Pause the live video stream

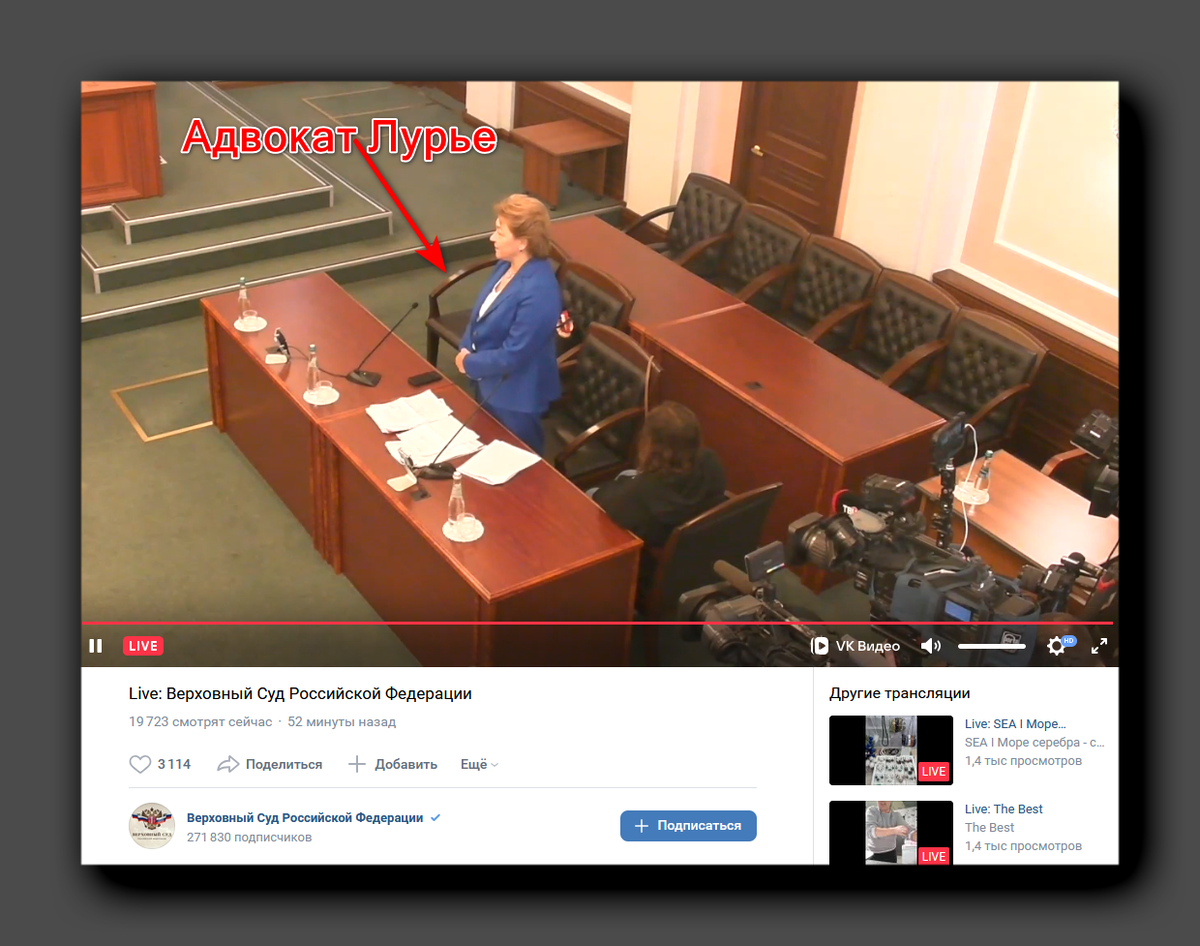click(96, 646)
